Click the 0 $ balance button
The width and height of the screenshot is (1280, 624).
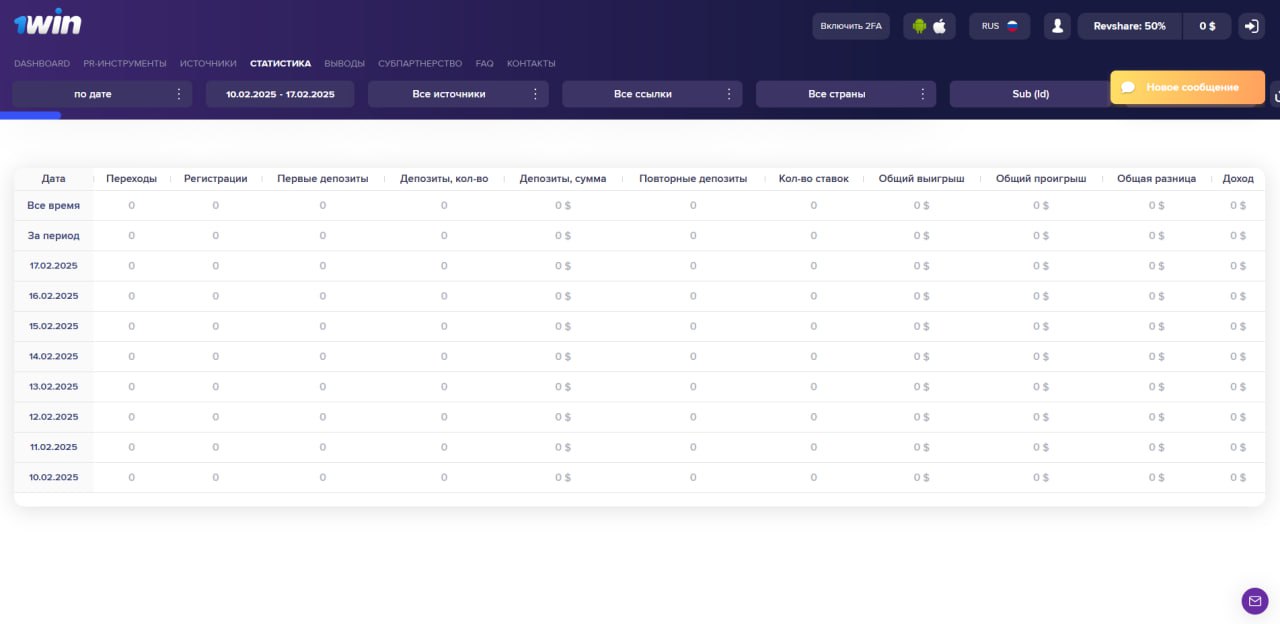(x=1207, y=26)
